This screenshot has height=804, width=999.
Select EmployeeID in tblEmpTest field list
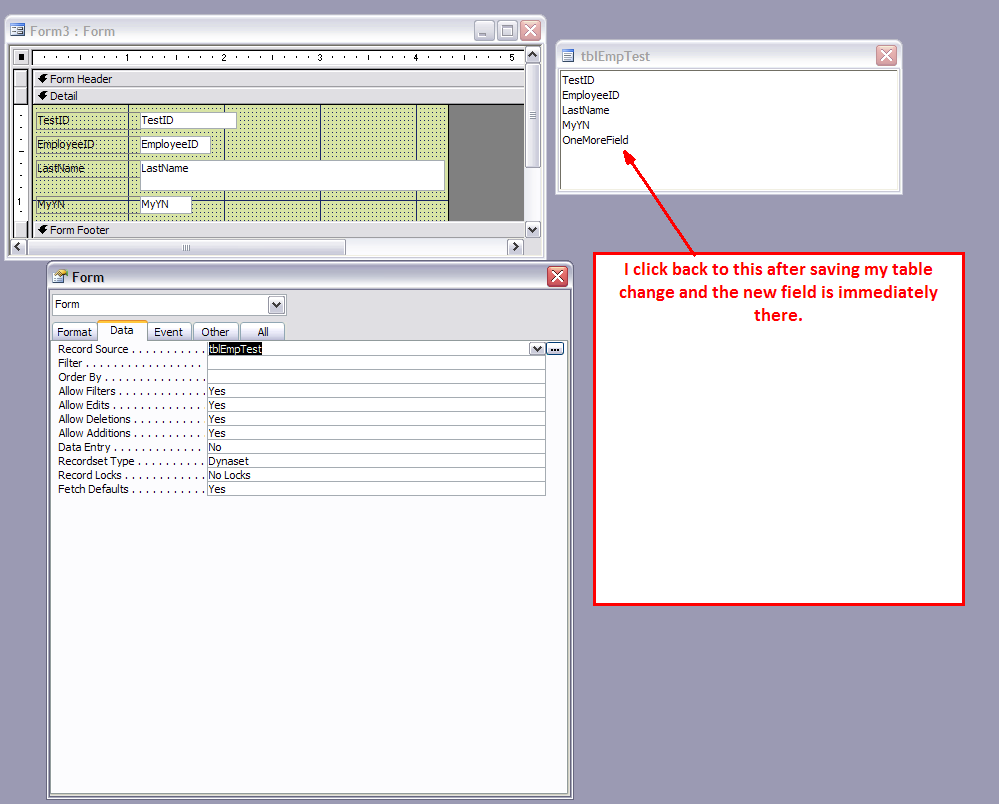pyautogui.click(x=590, y=95)
